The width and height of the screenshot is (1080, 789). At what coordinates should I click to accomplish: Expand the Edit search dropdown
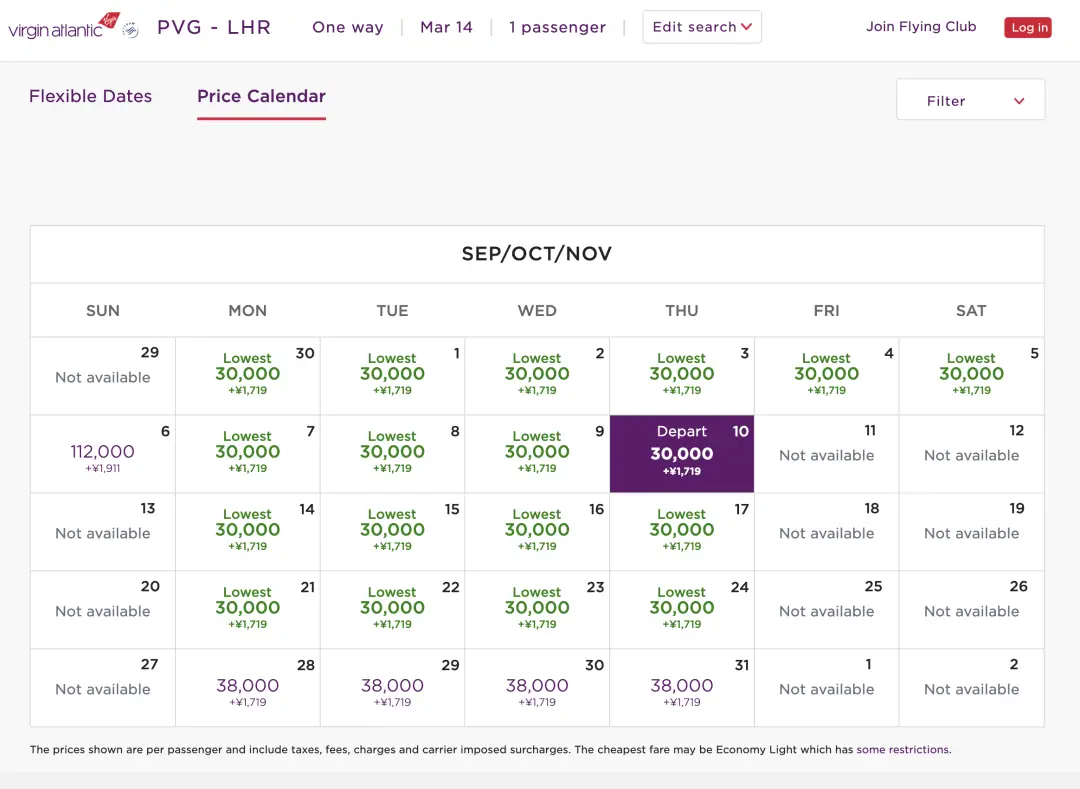pos(701,27)
